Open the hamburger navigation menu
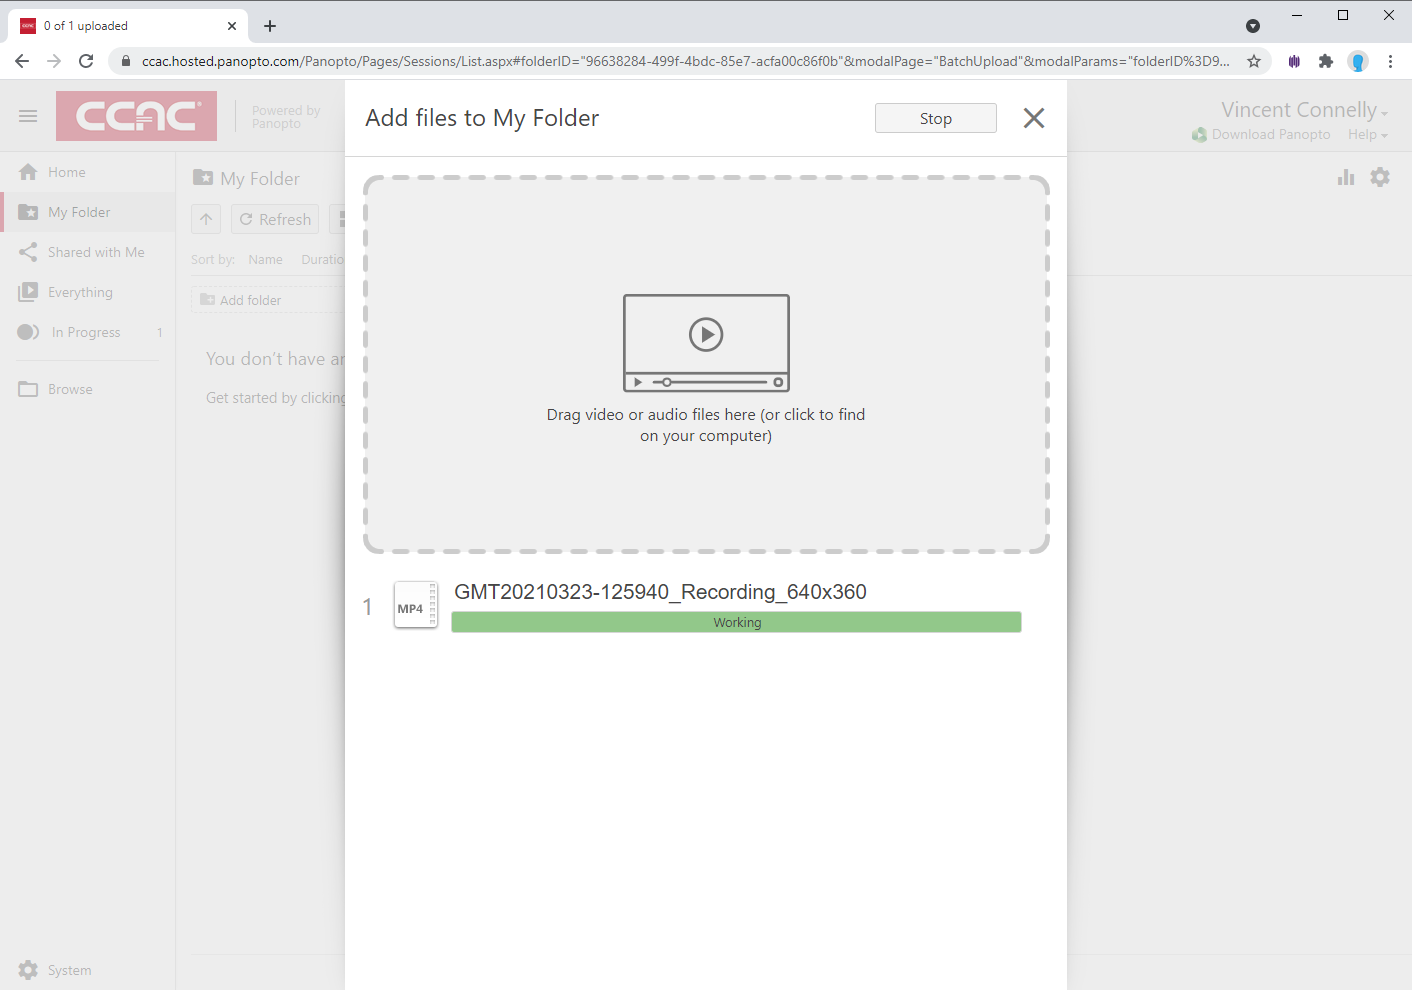The image size is (1412, 990). click(28, 116)
